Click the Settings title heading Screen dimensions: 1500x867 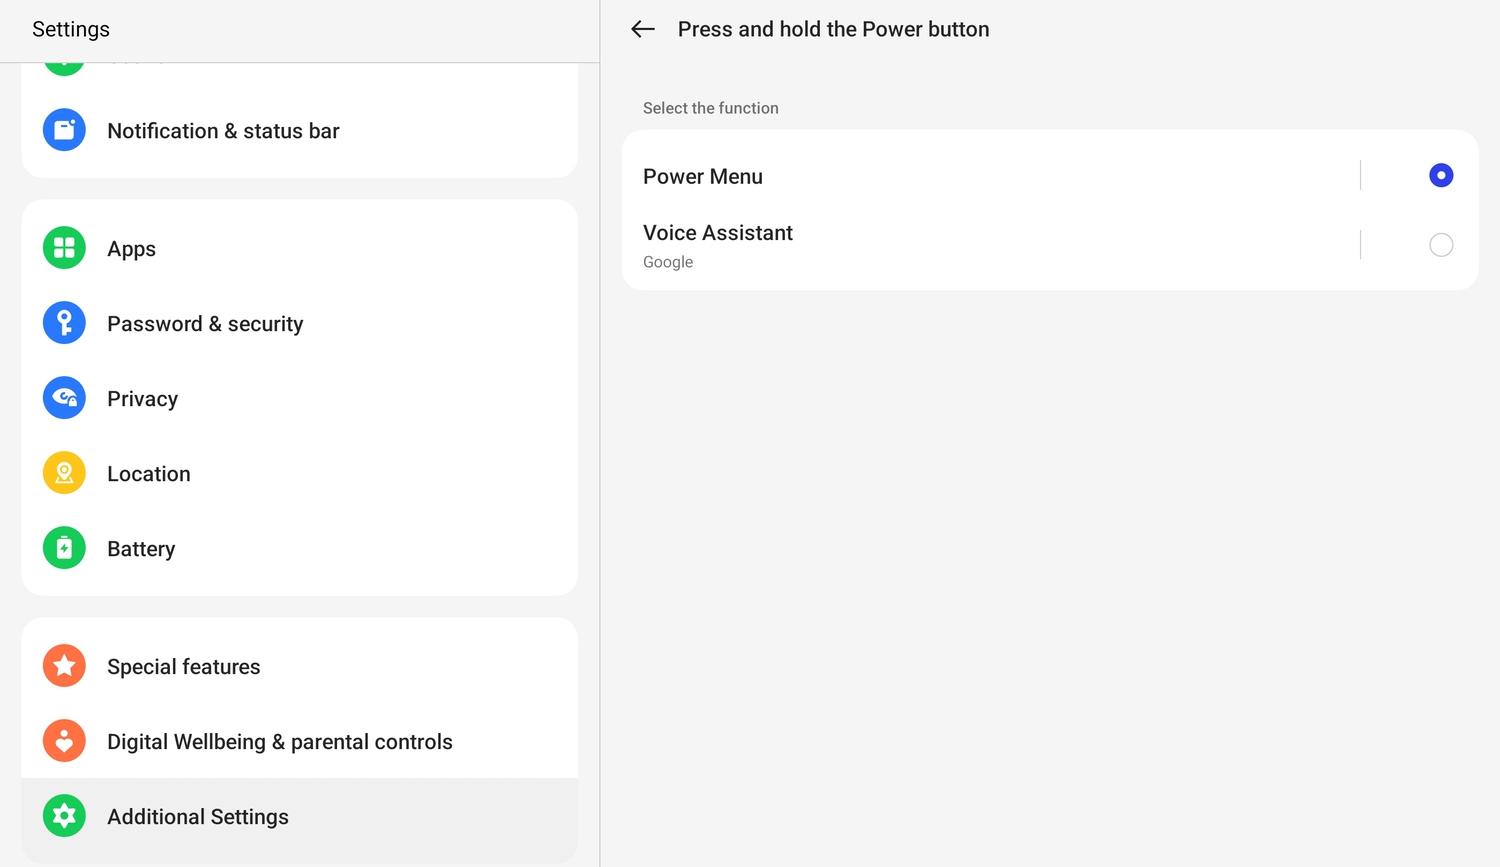pyautogui.click(x=70, y=29)
